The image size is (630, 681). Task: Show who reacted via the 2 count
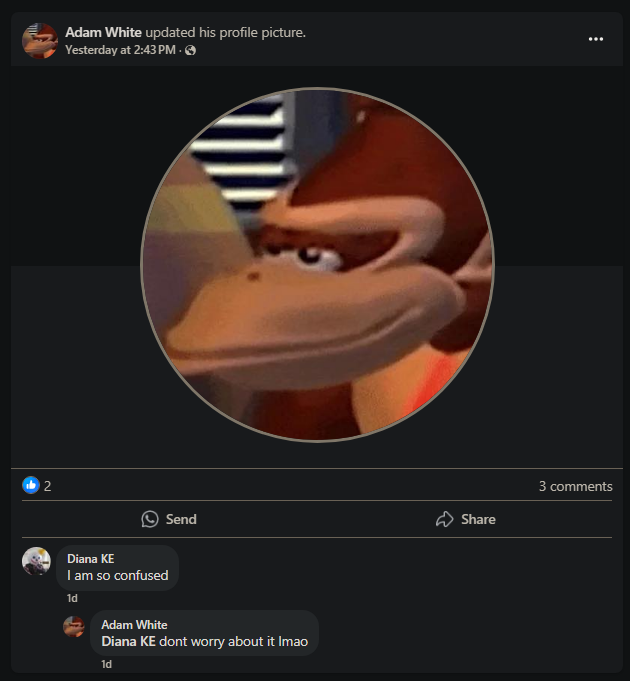(x=47, y=486)
